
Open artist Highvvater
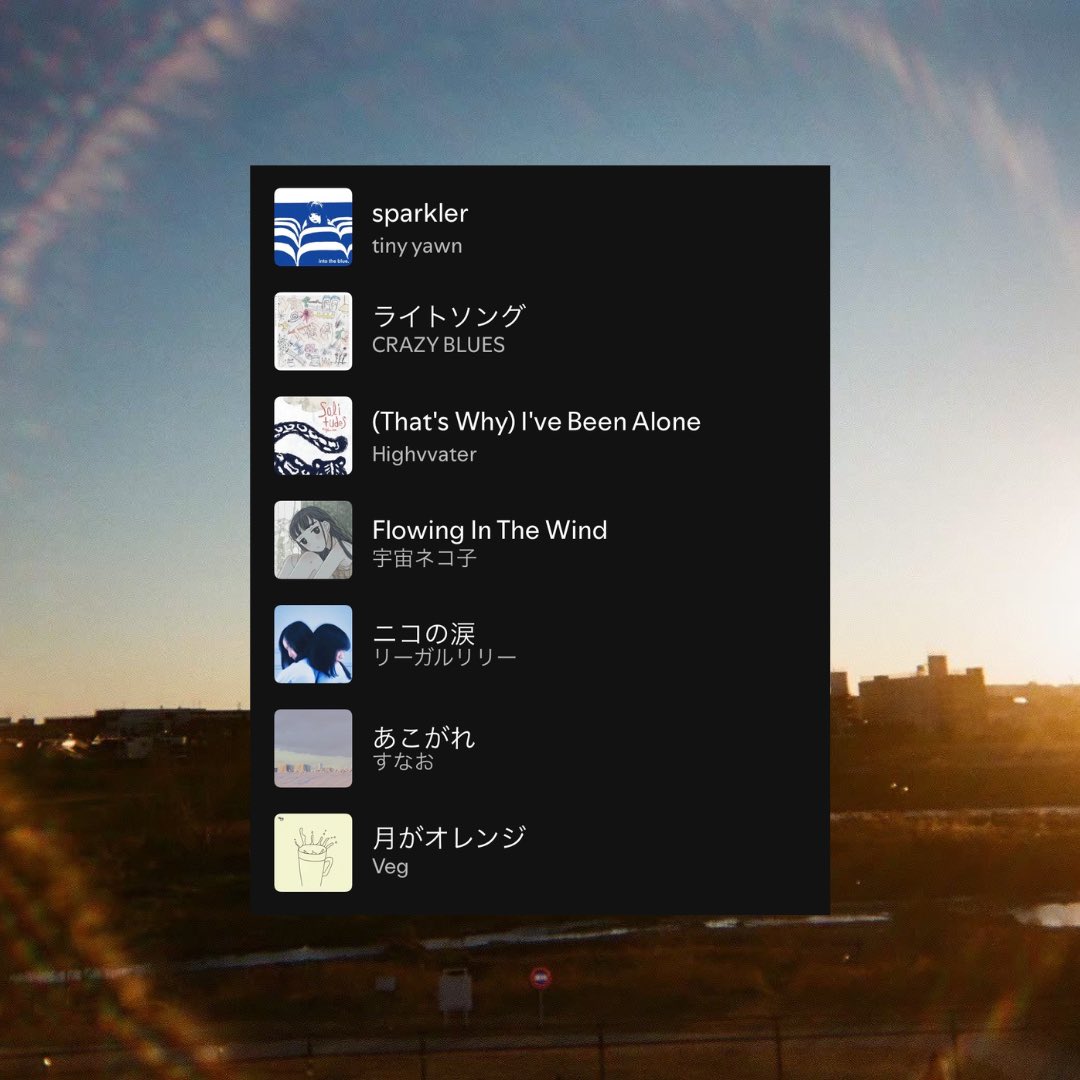[x=424, y=455]
